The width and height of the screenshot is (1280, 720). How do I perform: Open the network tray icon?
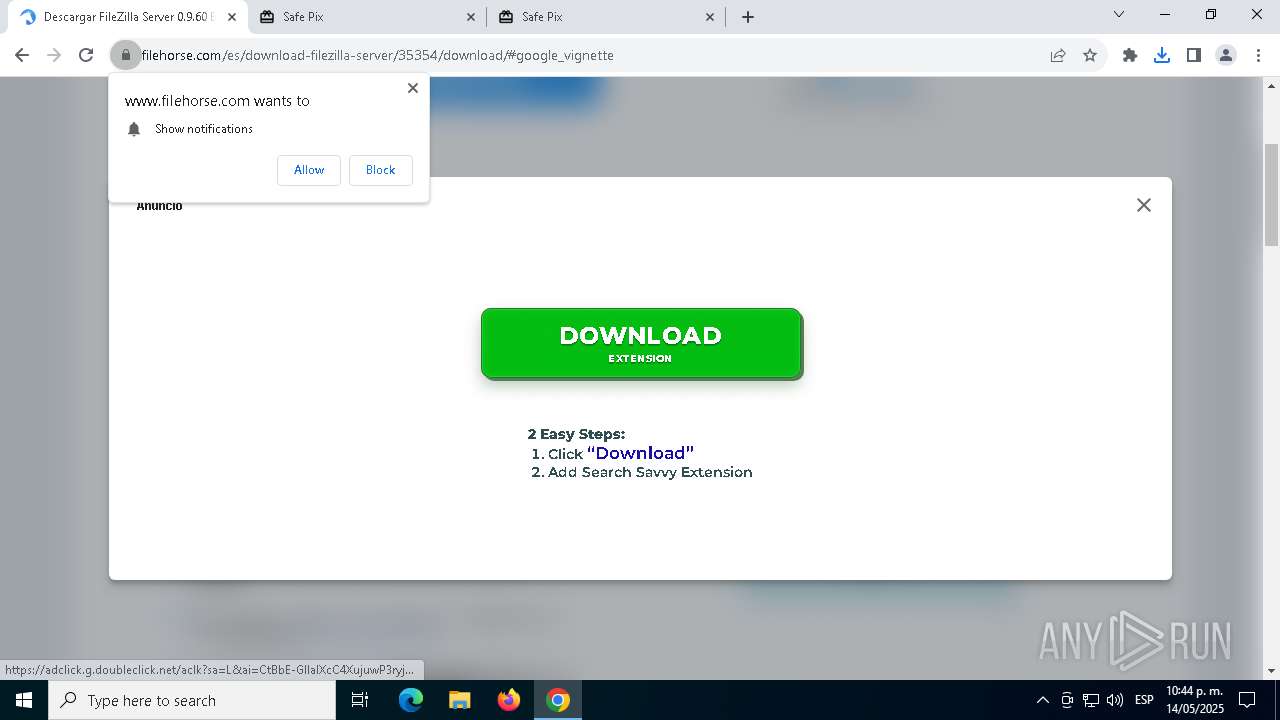point(1091,700)
